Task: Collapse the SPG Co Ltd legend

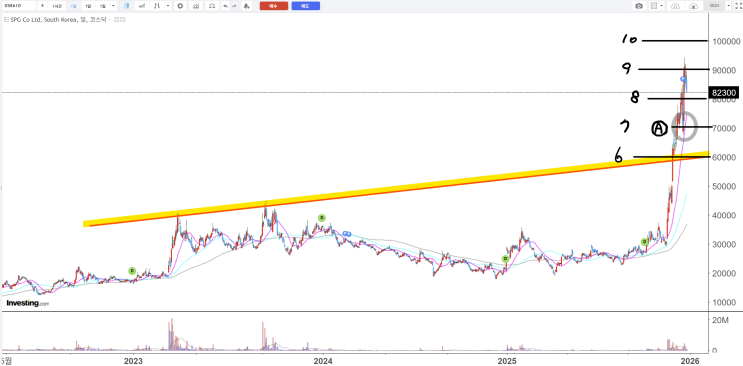Action: 6,19
